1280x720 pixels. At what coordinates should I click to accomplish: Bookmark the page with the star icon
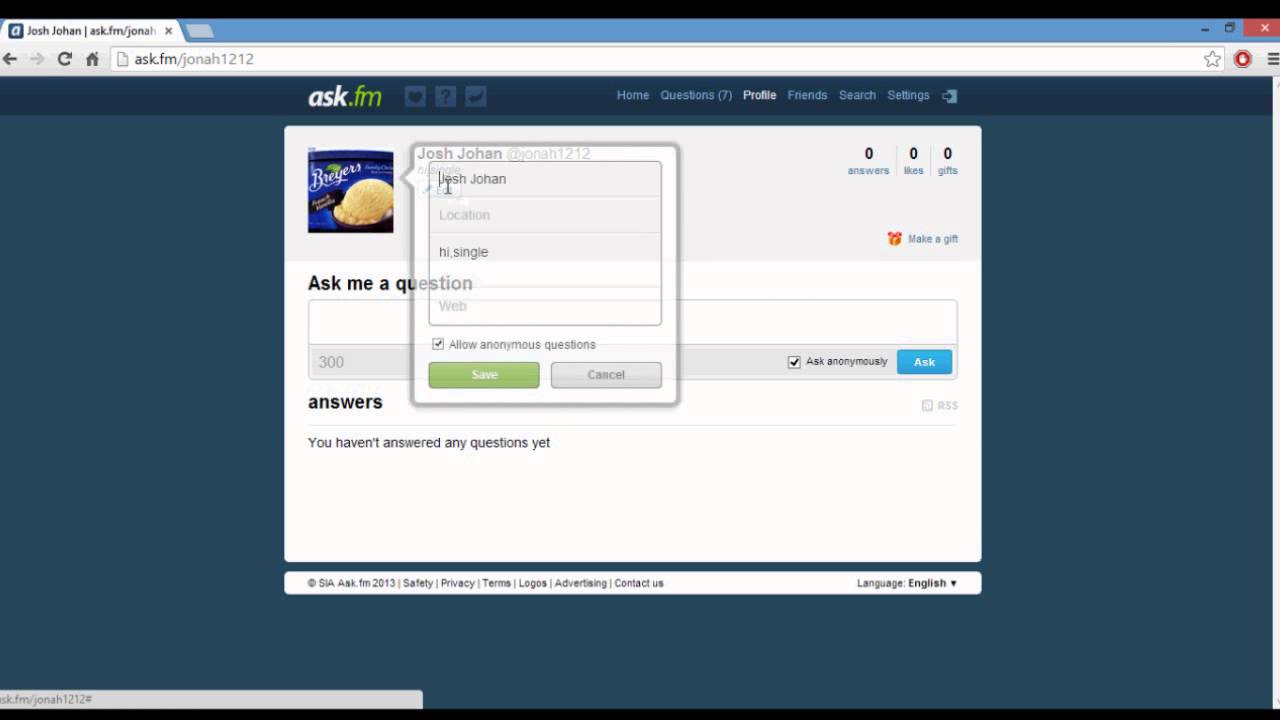point(1212,59)
